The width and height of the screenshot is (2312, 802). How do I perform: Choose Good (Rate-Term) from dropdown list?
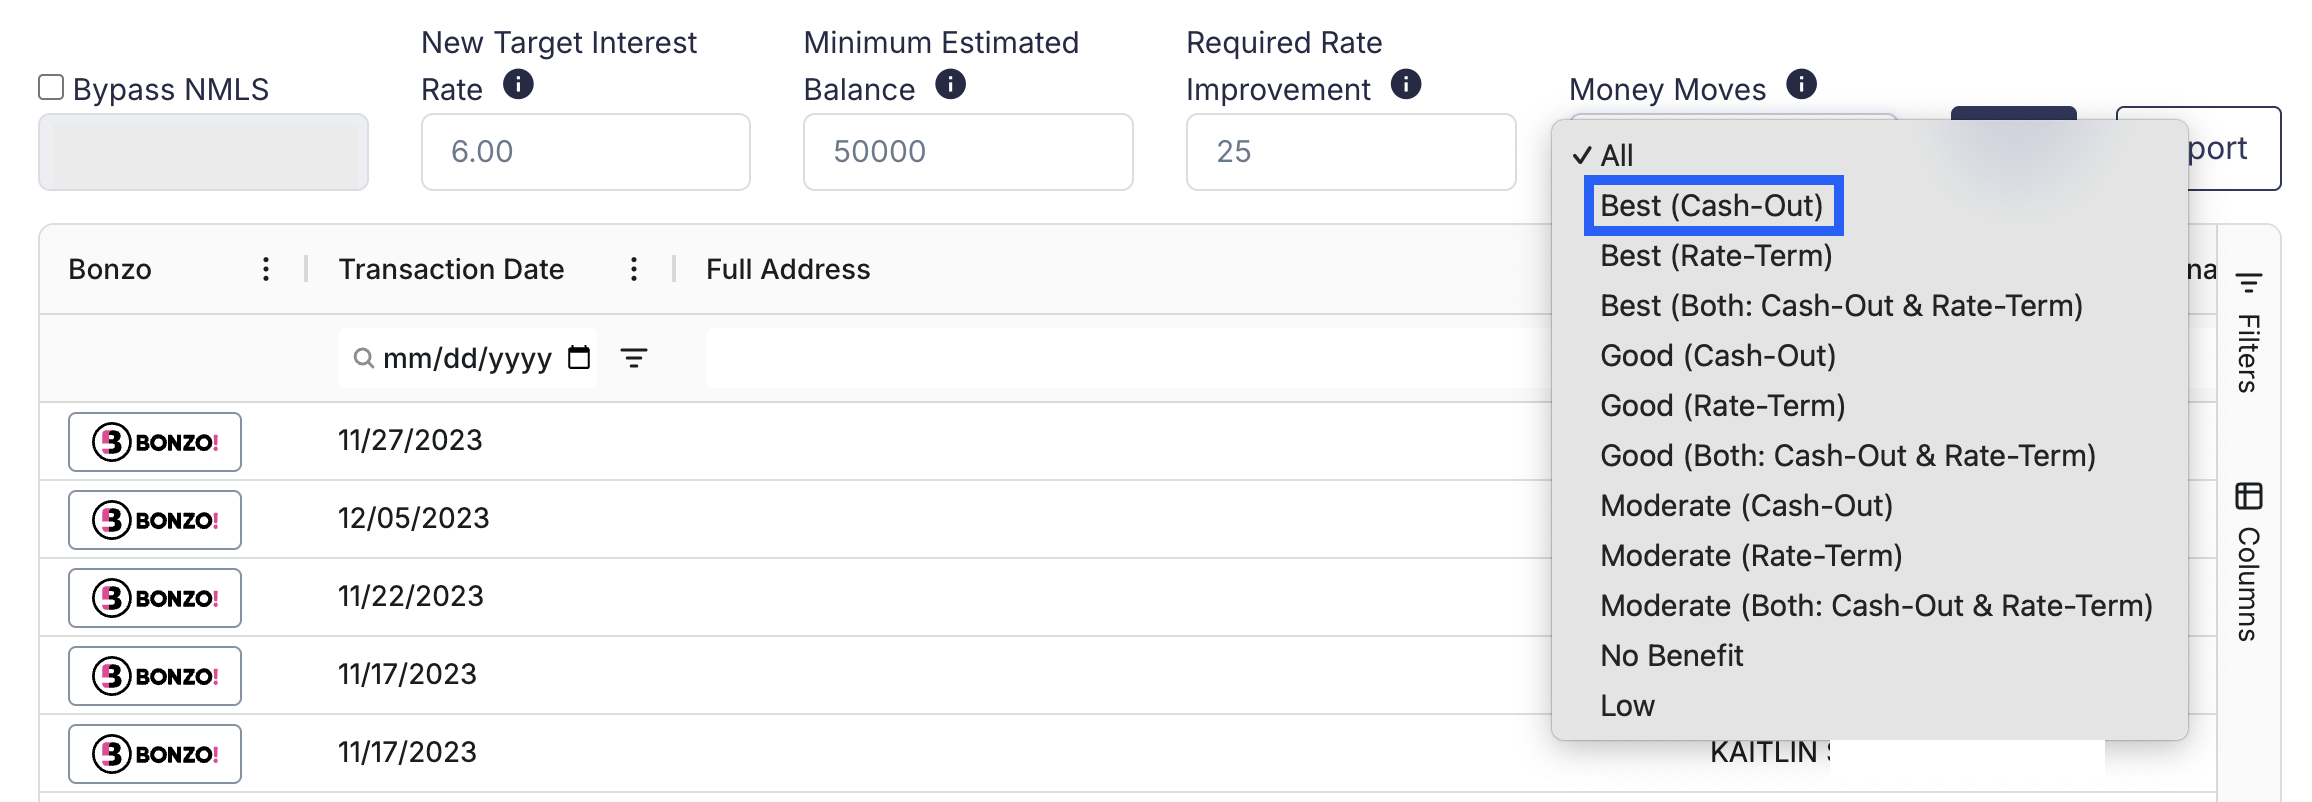tap(1722, 406)
